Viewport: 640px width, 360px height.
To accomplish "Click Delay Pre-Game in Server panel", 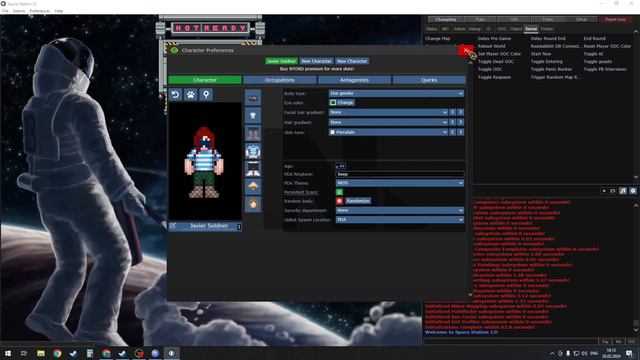I will click(x=494, y=39).
